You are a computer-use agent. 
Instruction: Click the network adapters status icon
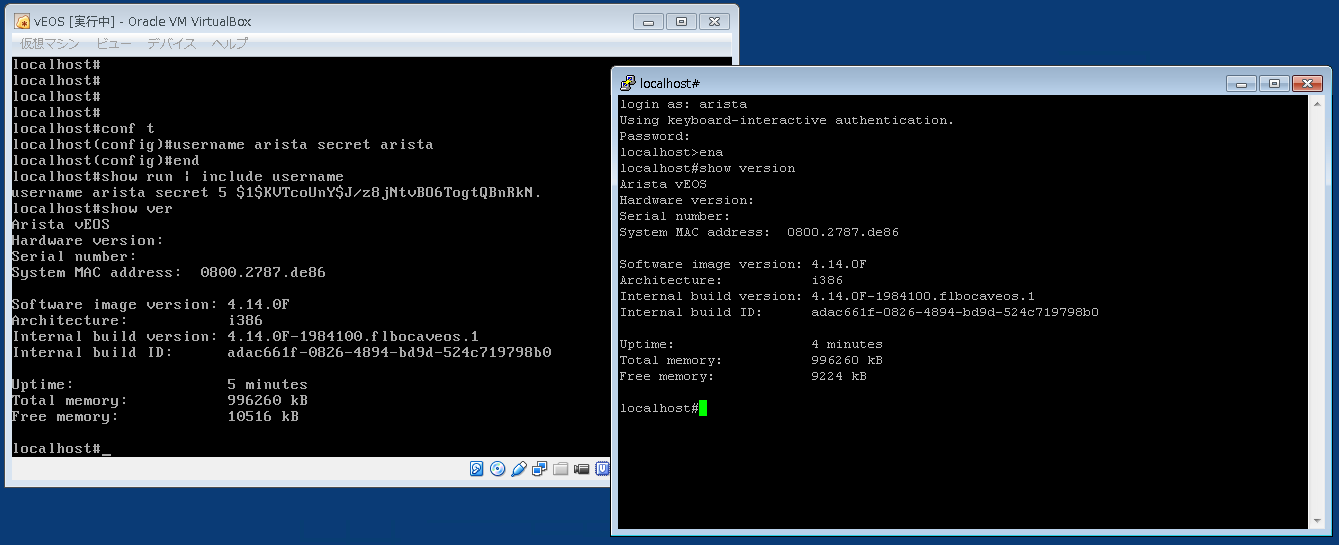[540, 468]
